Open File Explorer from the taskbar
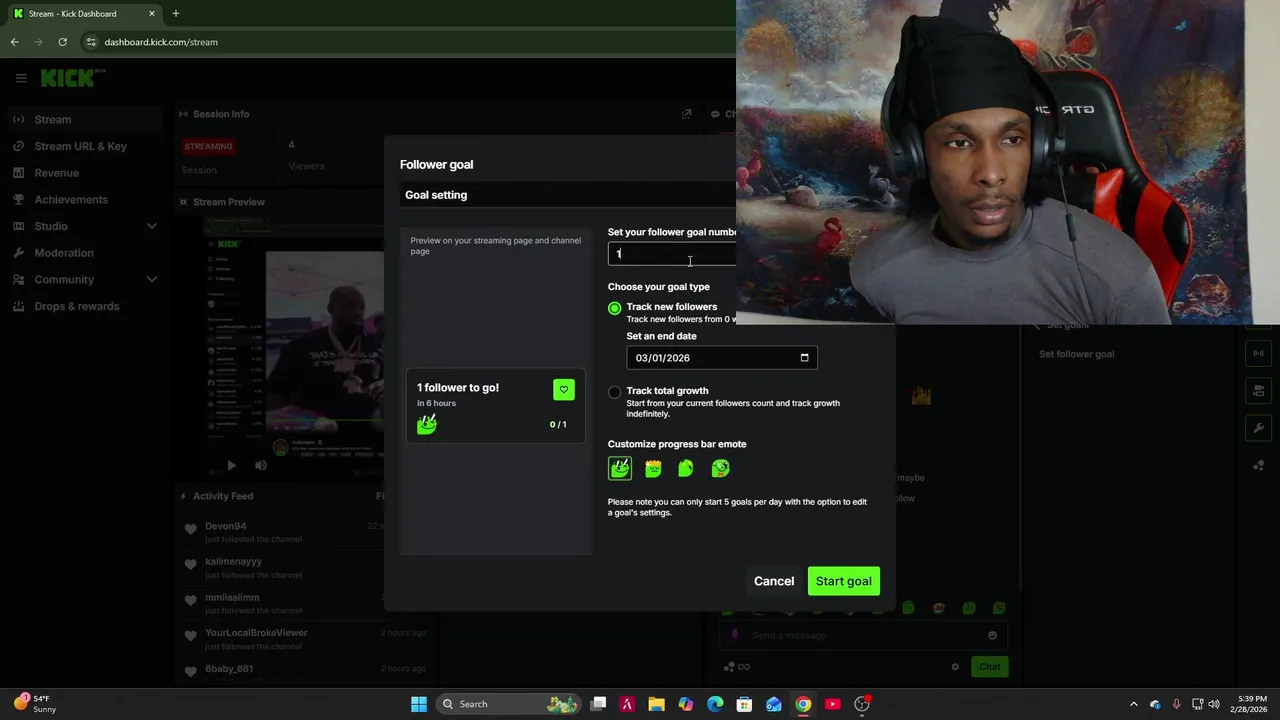This screenshot has height=720, width=1280. point(656,704)
